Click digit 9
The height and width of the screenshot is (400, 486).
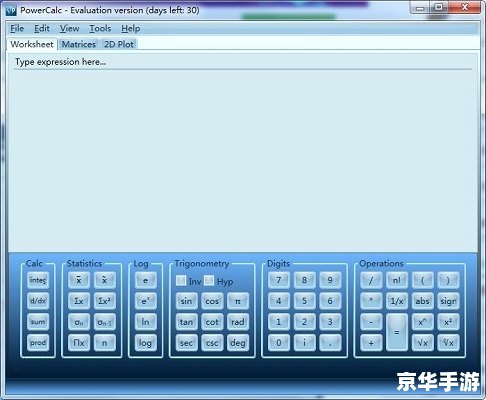[x=330, y=280]
